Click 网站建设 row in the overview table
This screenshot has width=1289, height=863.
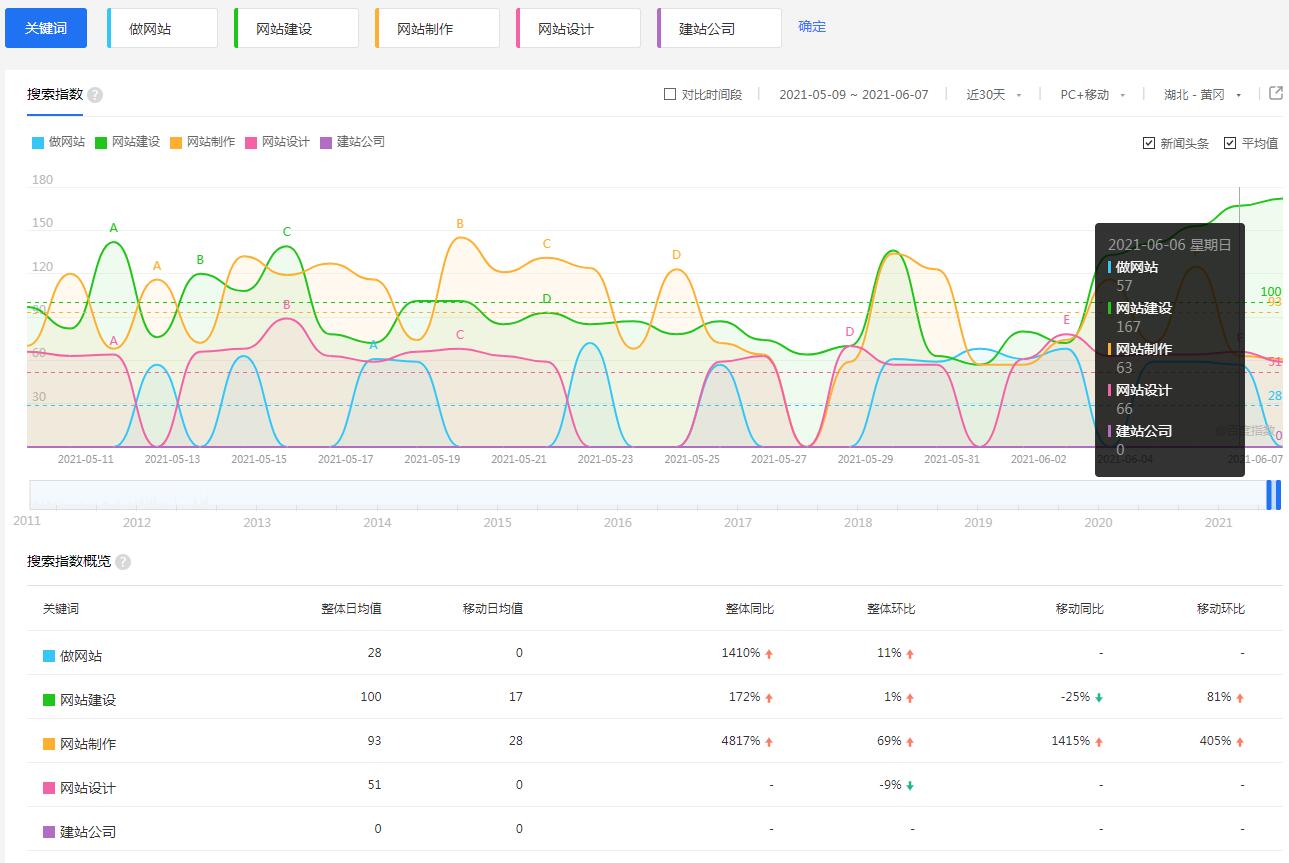coord(655,697)
